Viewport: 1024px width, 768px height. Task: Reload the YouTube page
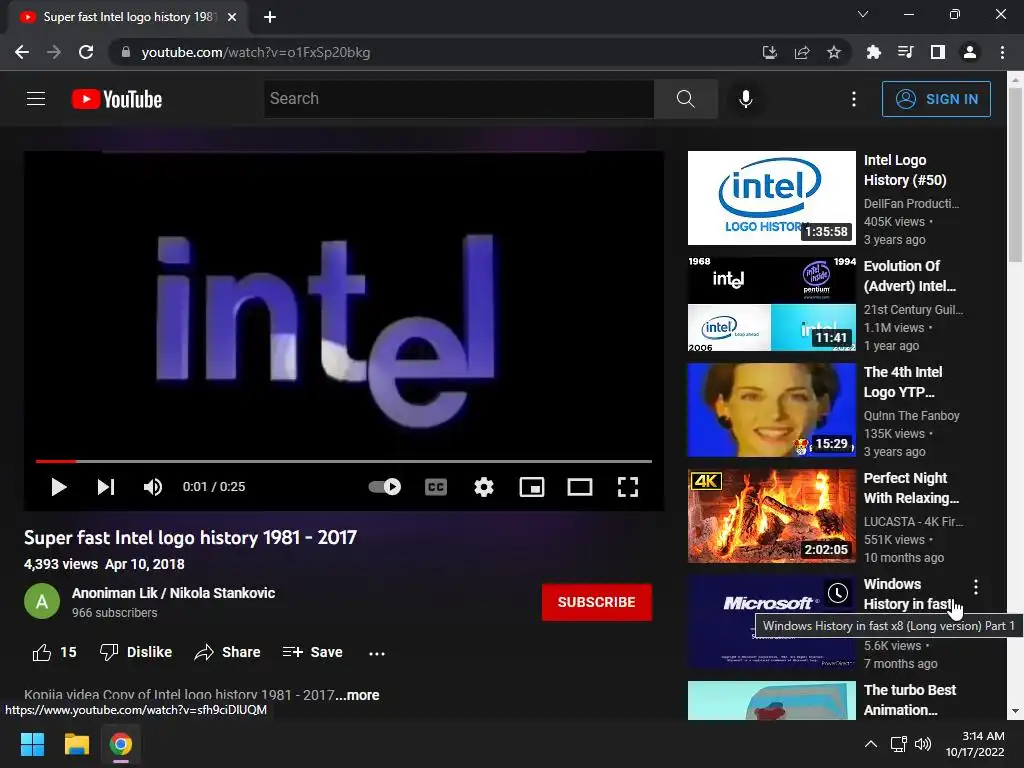[86, 52]
